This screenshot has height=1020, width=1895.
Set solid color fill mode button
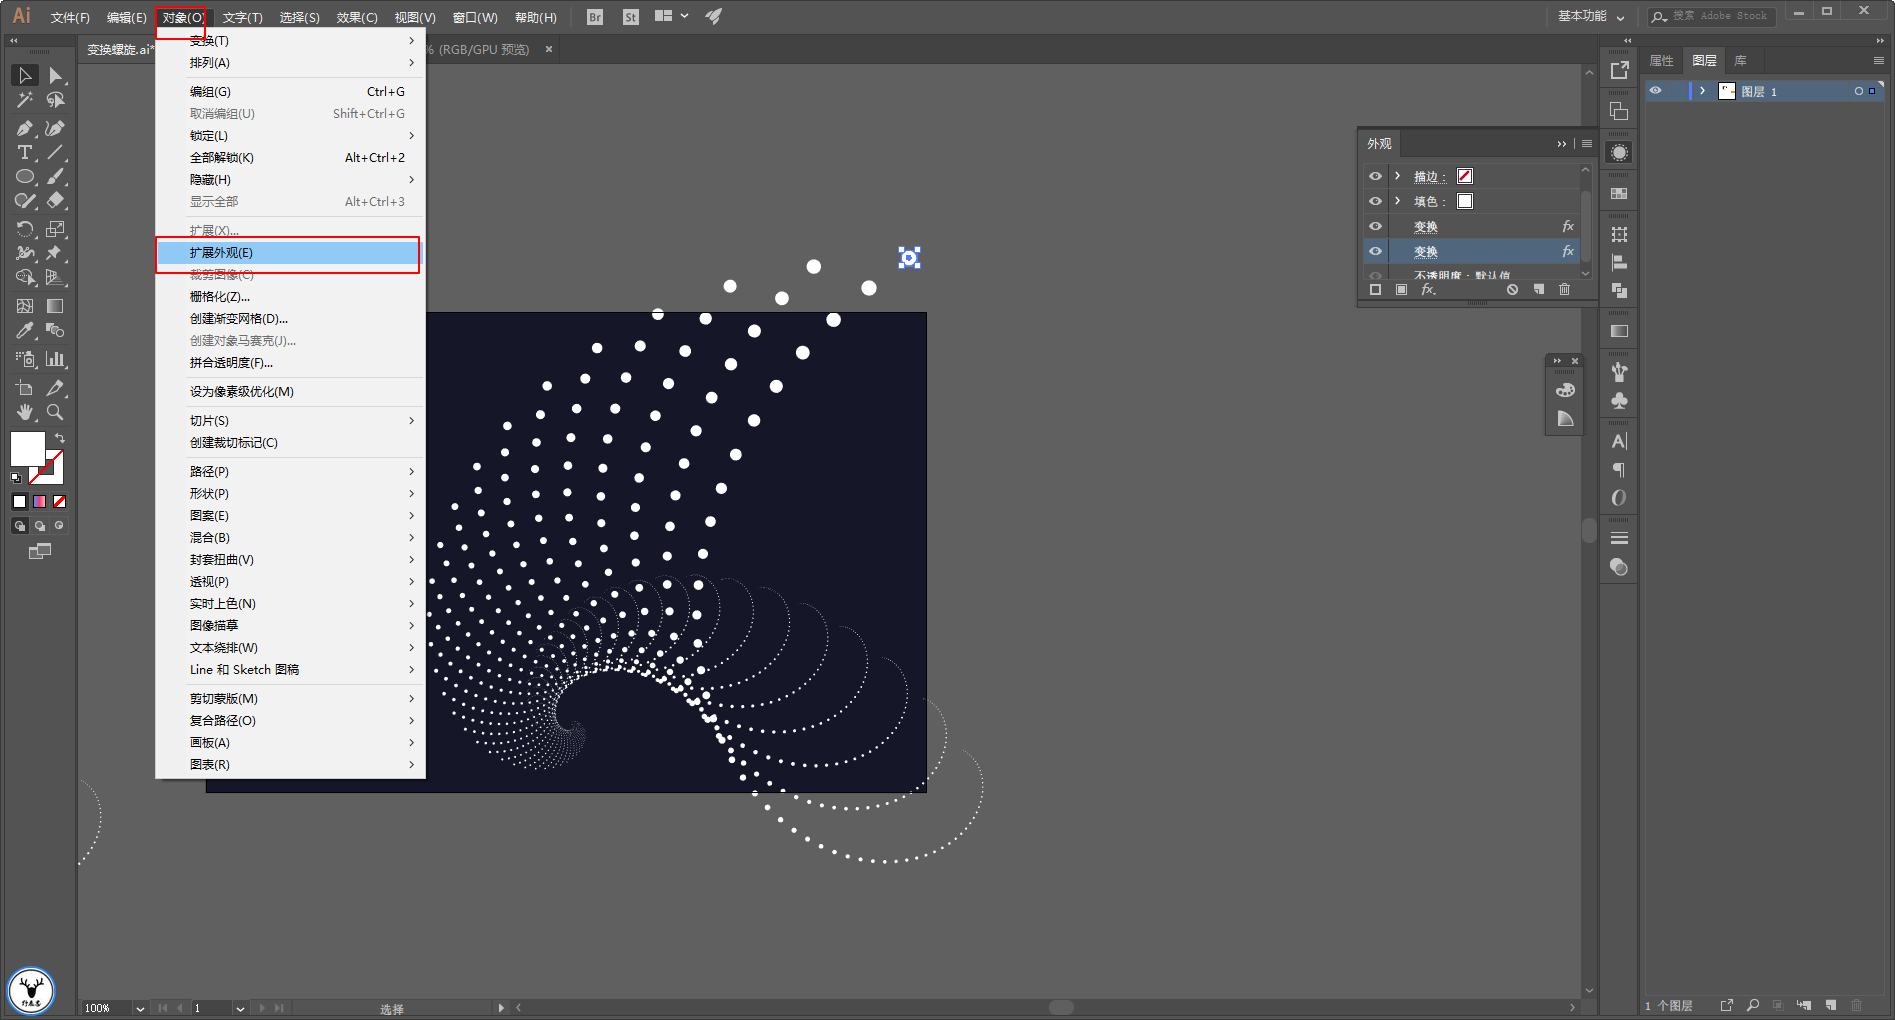click(x=19, y=501)
